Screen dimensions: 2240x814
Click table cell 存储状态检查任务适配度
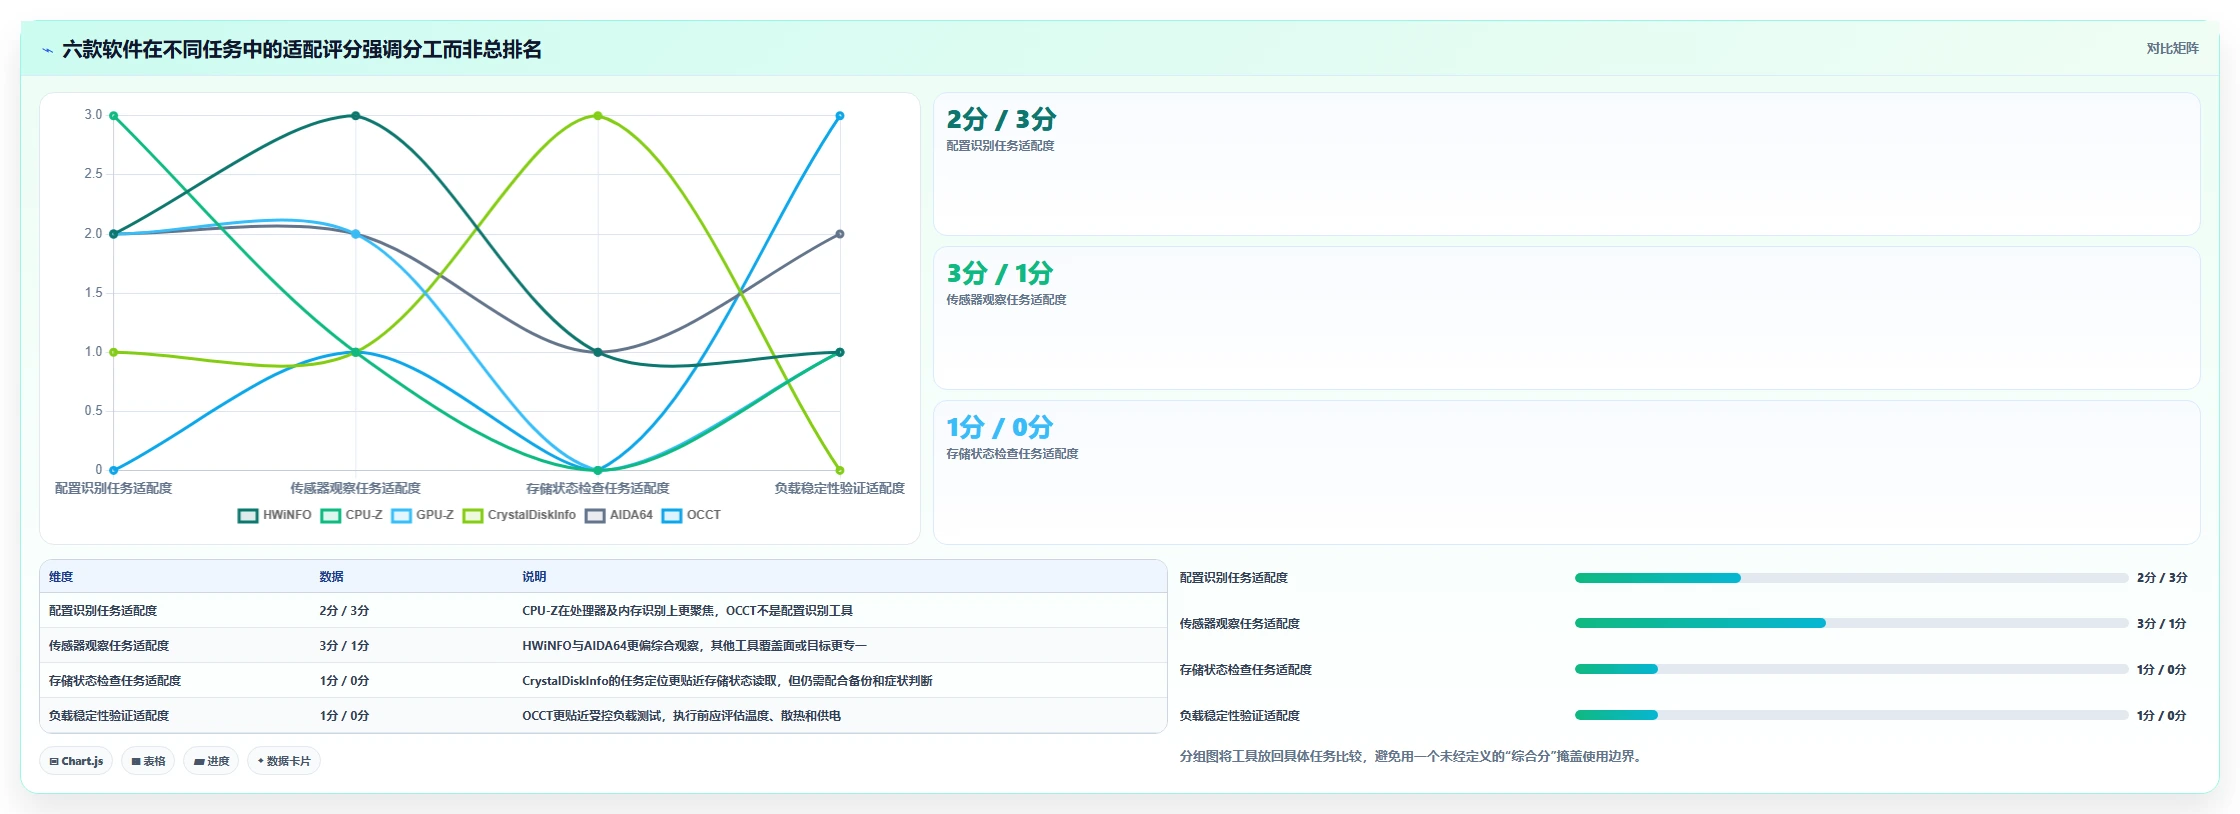[x=115, y=681]
